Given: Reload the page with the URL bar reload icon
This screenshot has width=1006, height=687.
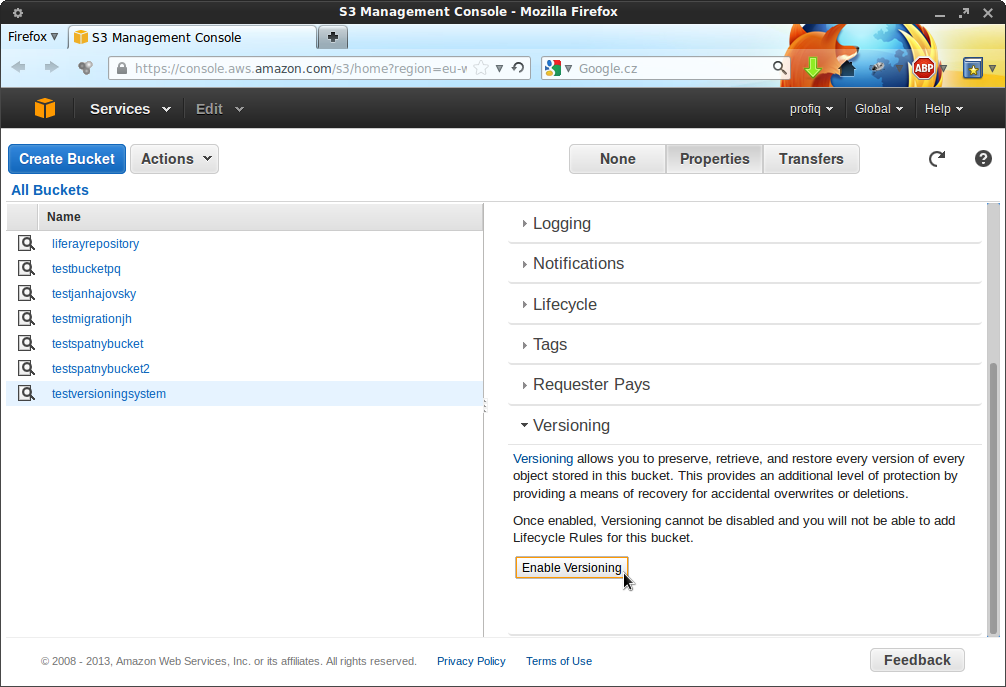Looking at the screenshot, I should [x=518, y=67].
